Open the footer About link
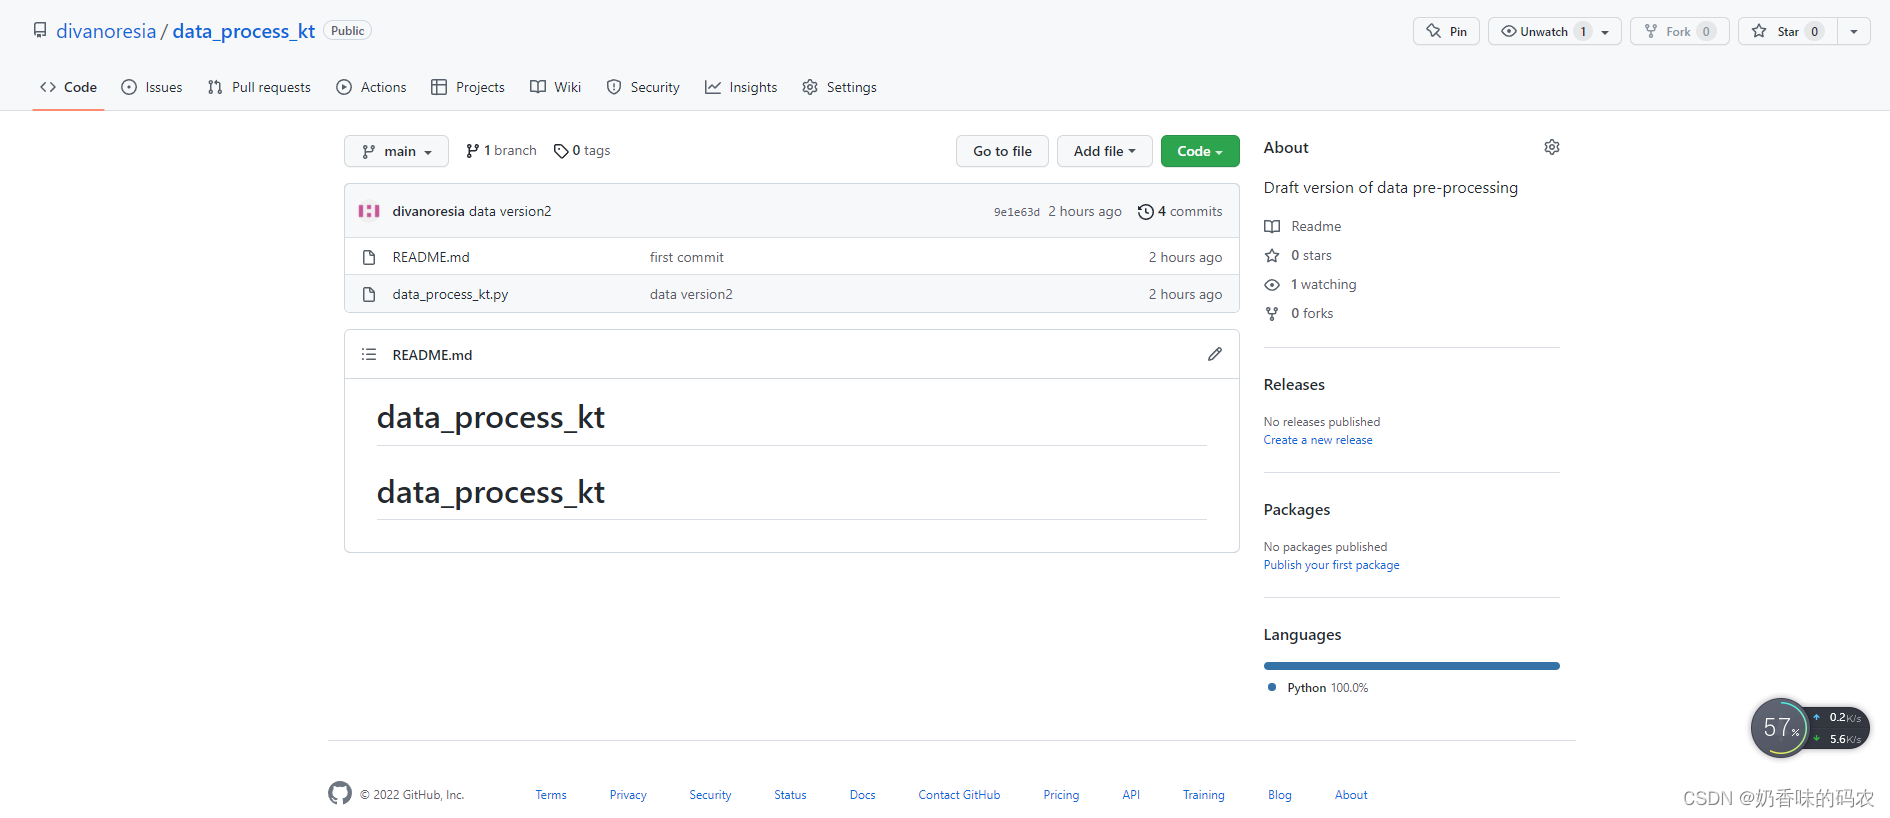 click(x=1351, y=795)
